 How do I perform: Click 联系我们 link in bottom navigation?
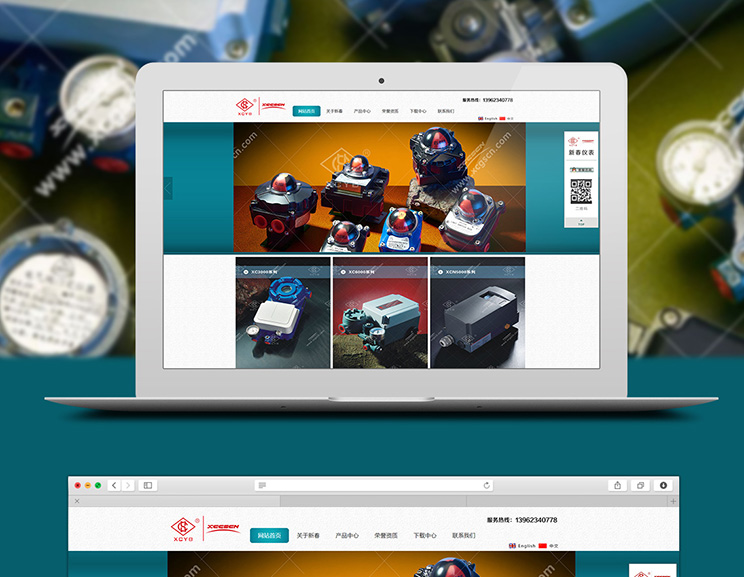pos(464,536)
